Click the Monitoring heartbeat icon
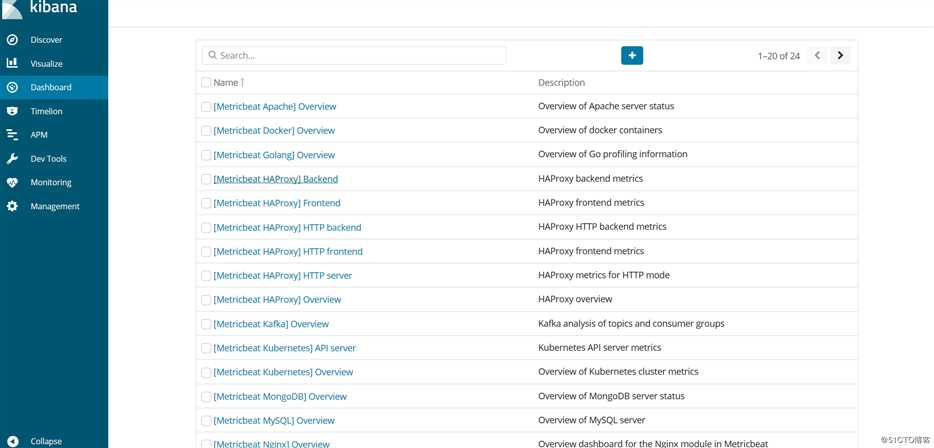Viewport: 934px width, 448px height. point(12,182)
